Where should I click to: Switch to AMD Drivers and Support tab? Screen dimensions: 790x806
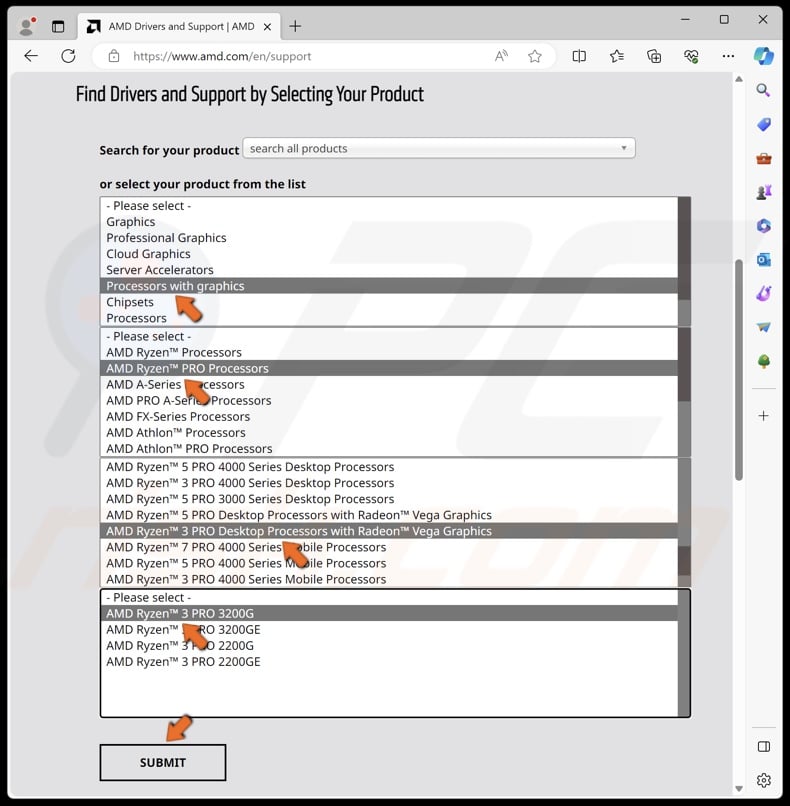(179, 26)
